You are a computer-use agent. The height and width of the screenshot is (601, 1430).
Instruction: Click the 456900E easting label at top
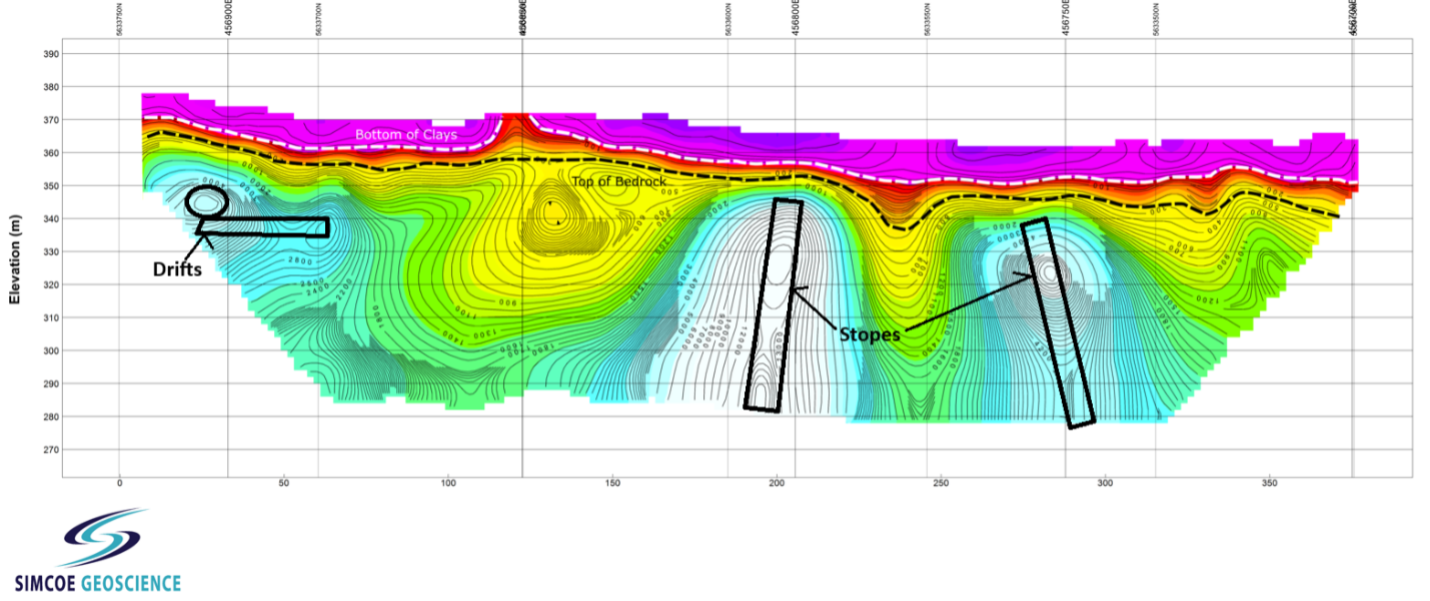(229, 19)
